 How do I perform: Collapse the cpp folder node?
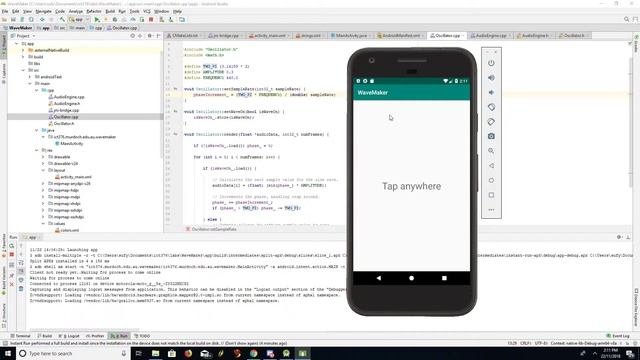(x=36, y=90)
